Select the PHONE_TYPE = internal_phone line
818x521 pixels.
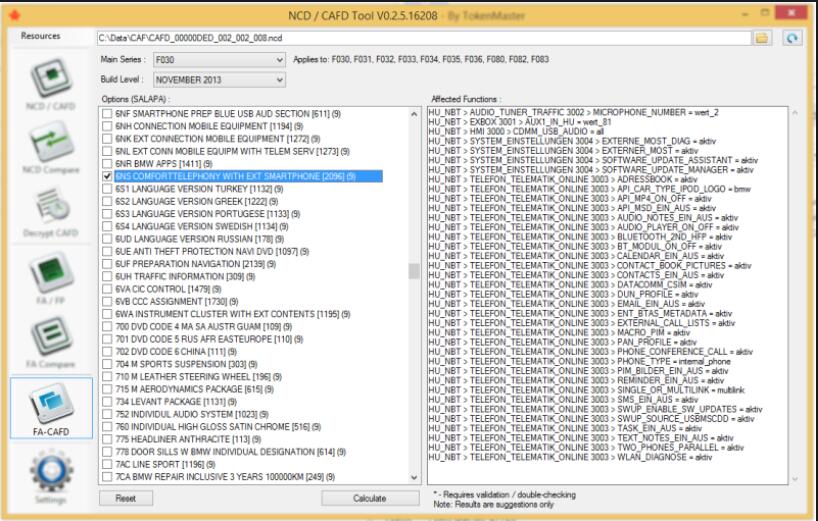[x=579, y=361]
